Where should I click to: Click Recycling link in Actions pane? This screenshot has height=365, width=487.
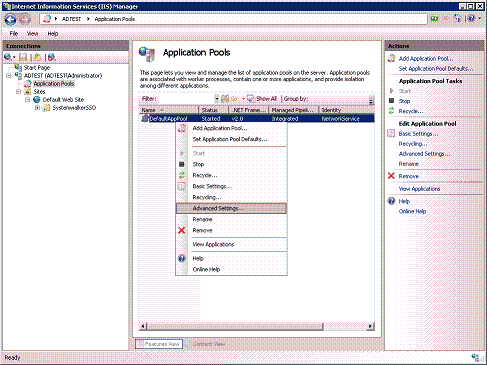click(413, 144)
